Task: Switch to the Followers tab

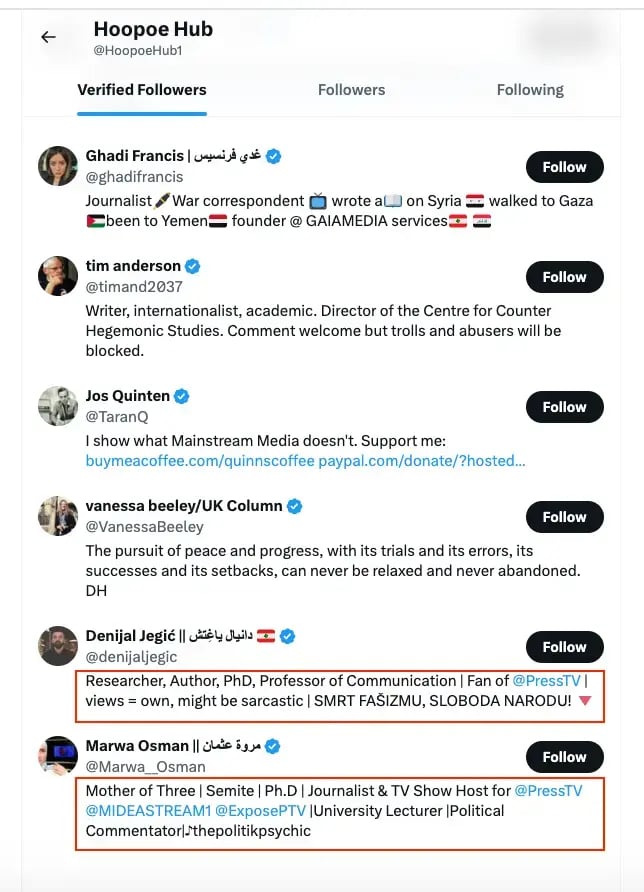Action: (351, 90)
